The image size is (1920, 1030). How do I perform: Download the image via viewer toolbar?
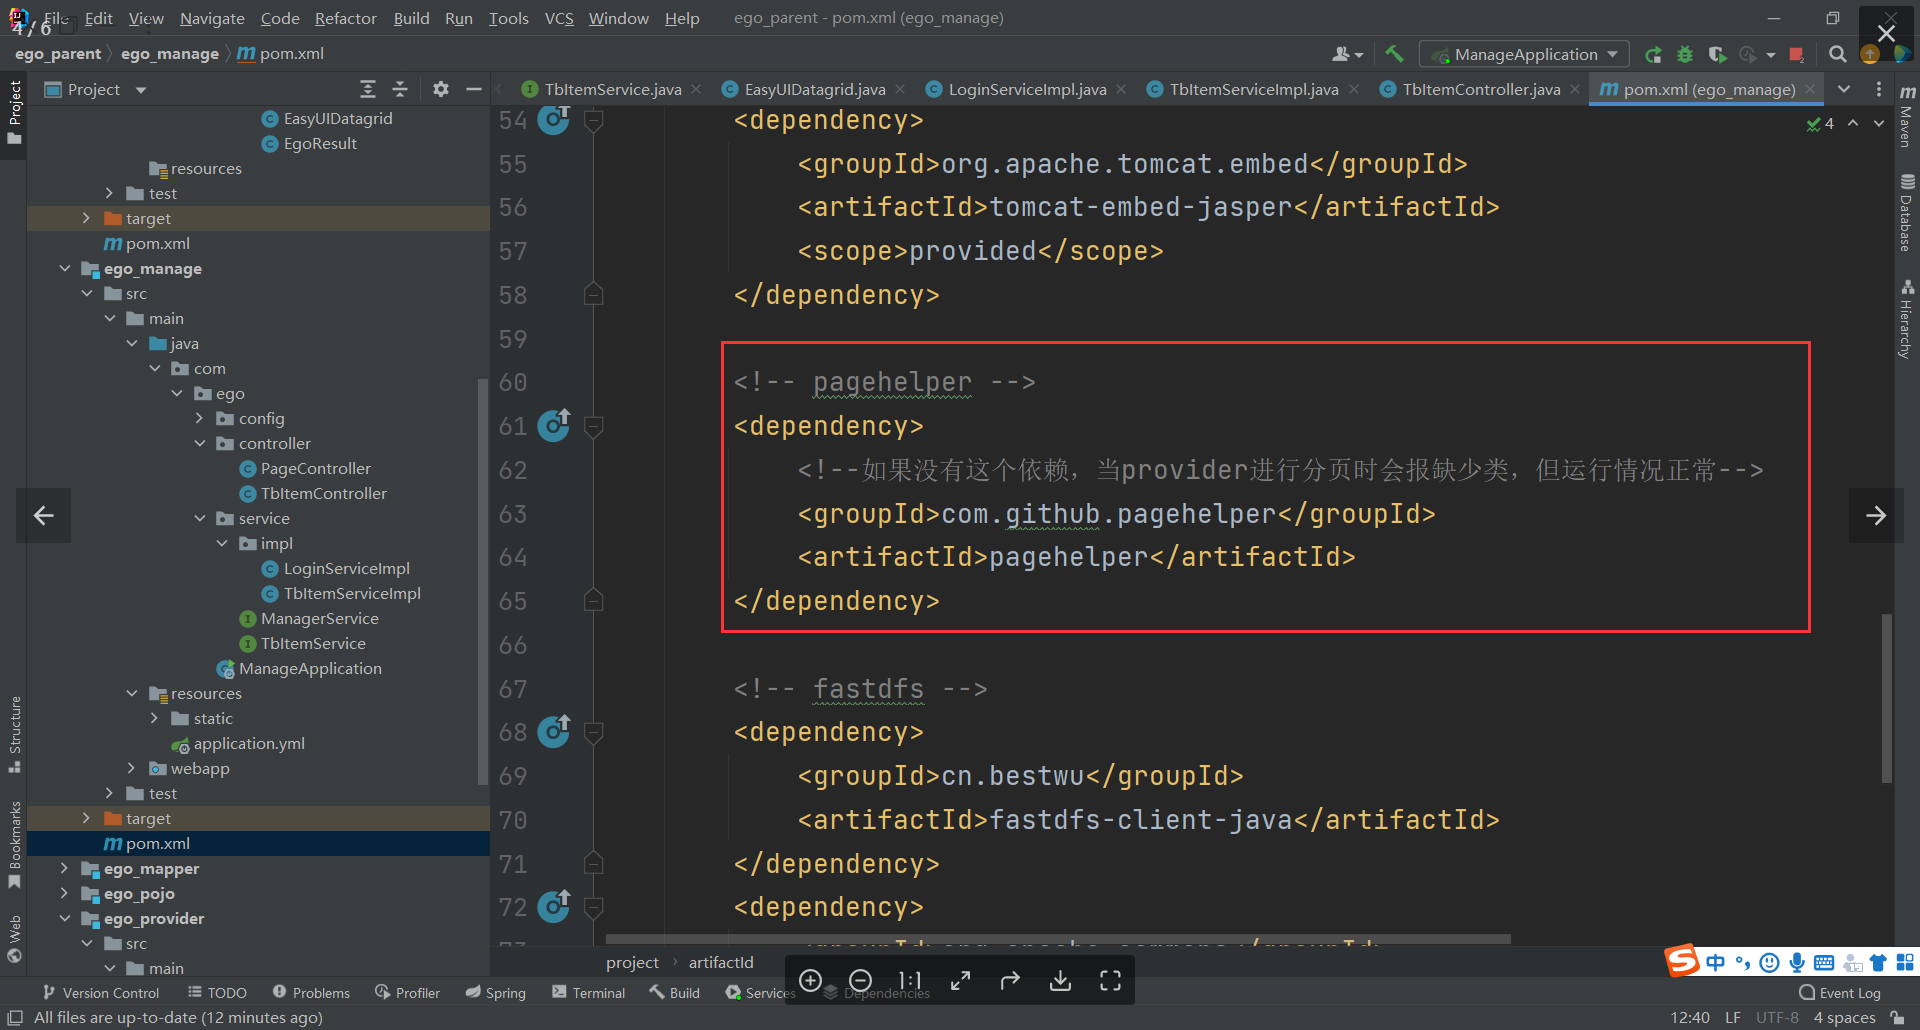[1061, 981]
